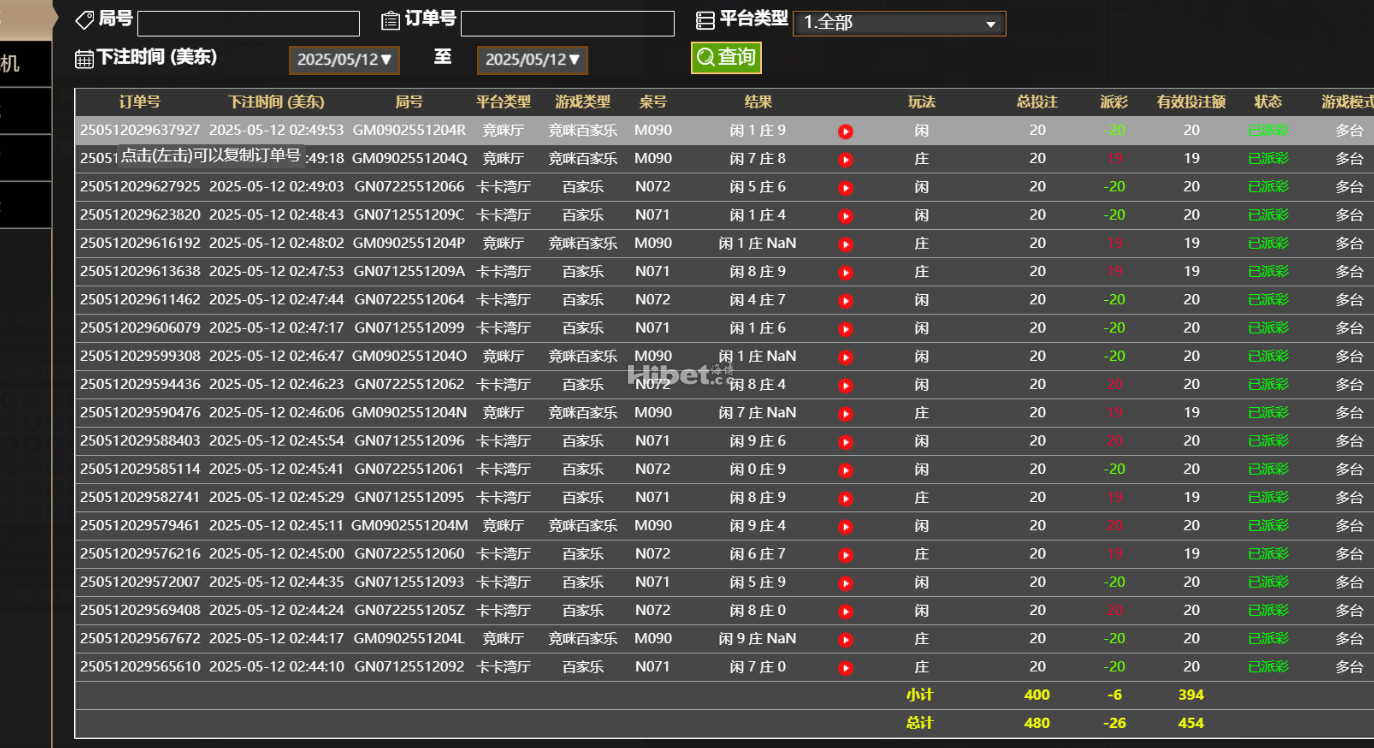
Task: Open the replay for the 闲 0 庄 9 result
Action: pyautogui.click(x=845, y=468)
